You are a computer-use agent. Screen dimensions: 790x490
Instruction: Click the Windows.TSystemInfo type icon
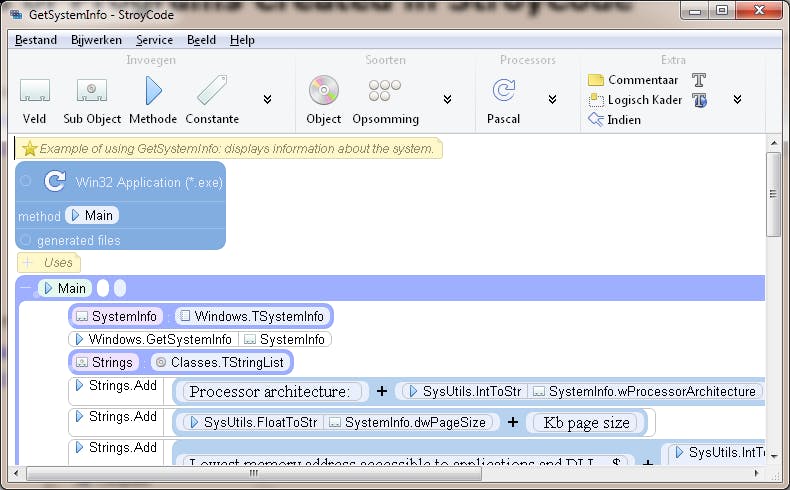185,316
